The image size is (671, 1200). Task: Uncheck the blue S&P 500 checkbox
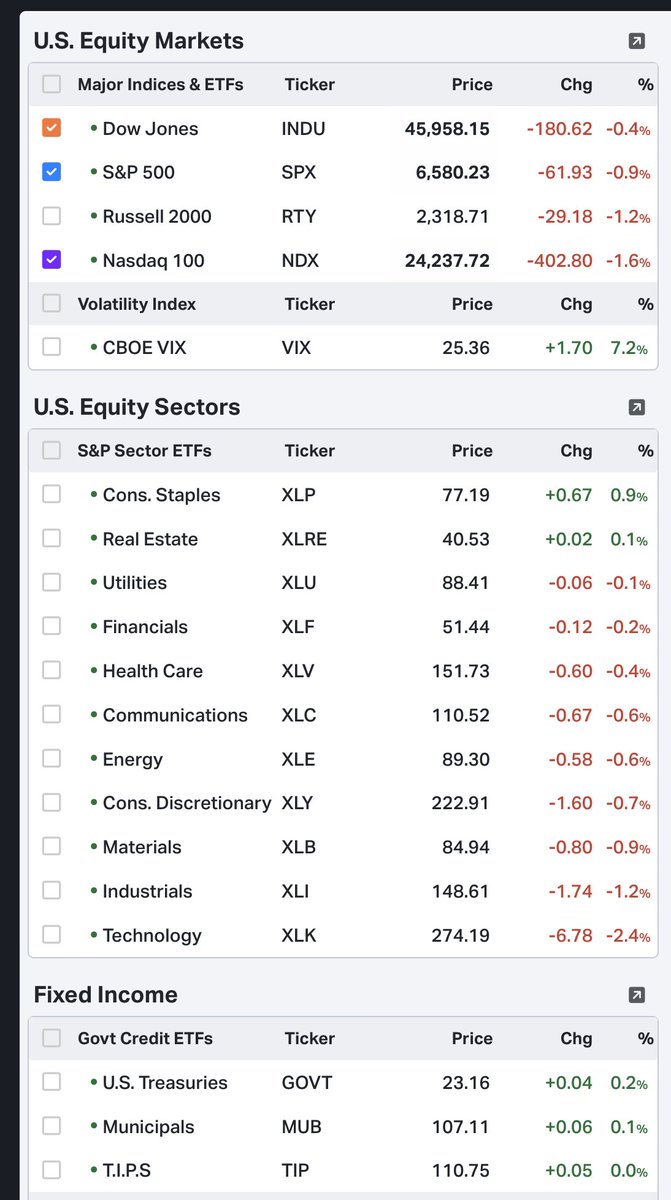tap(52, 172)
